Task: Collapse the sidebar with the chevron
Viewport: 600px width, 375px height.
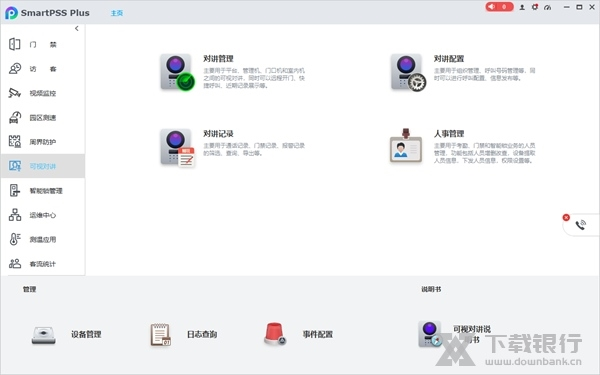Action: [x=77, y=28]
